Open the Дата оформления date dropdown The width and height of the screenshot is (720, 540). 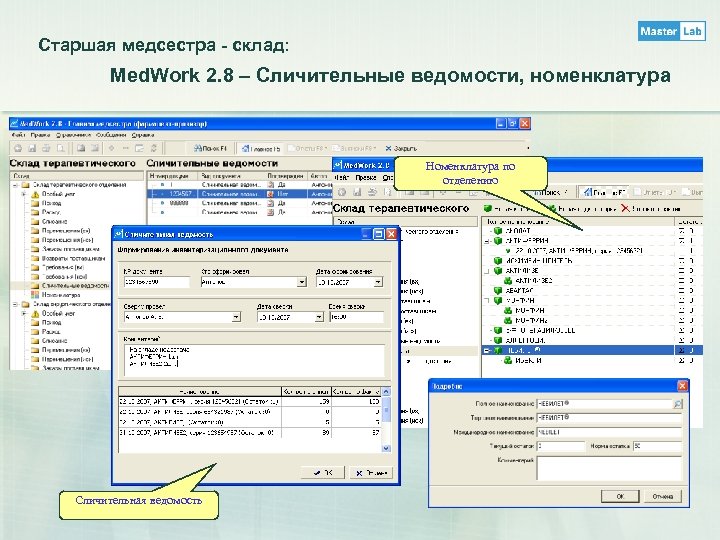[378, 282]
